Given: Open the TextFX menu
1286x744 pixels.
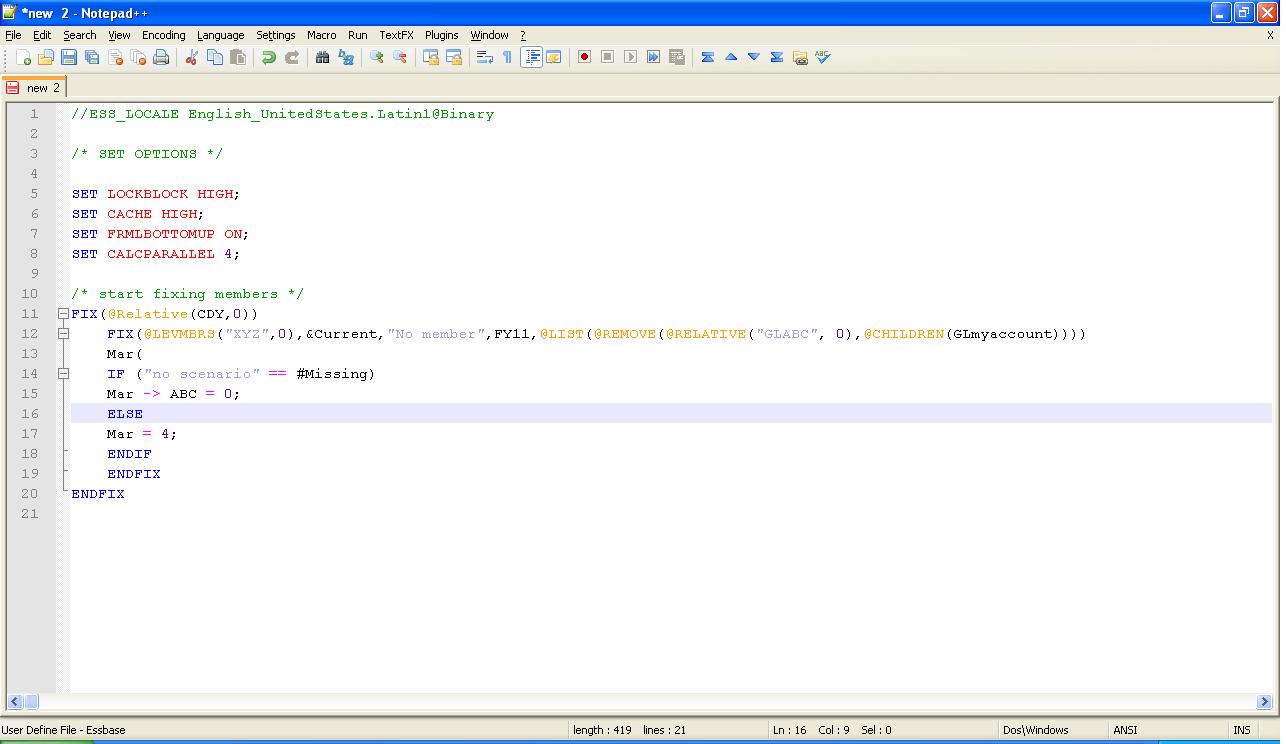Looking at the screenshot, I should click(x=396, y=35).
